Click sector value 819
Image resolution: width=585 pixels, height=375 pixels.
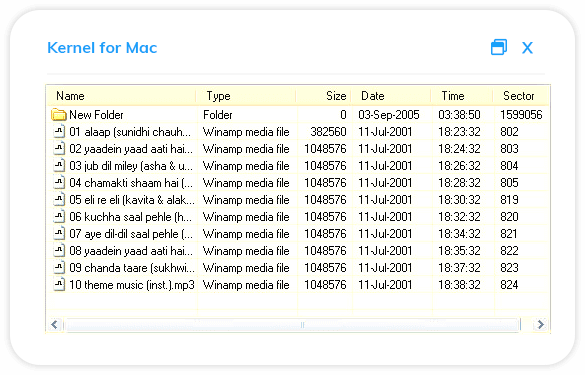tap(509, 200)
